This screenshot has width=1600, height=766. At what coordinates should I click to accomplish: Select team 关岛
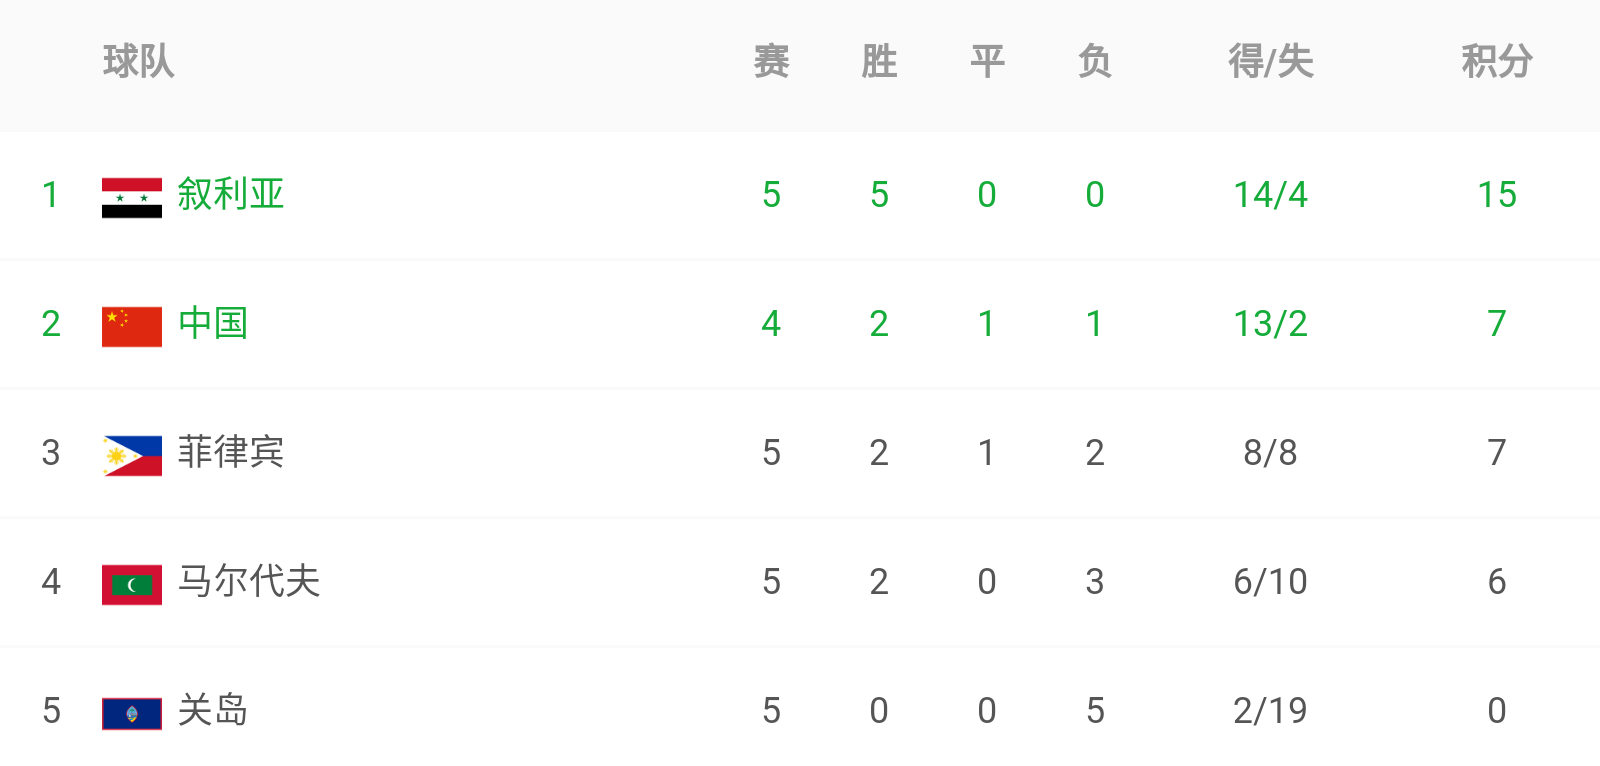coord(213,710)
